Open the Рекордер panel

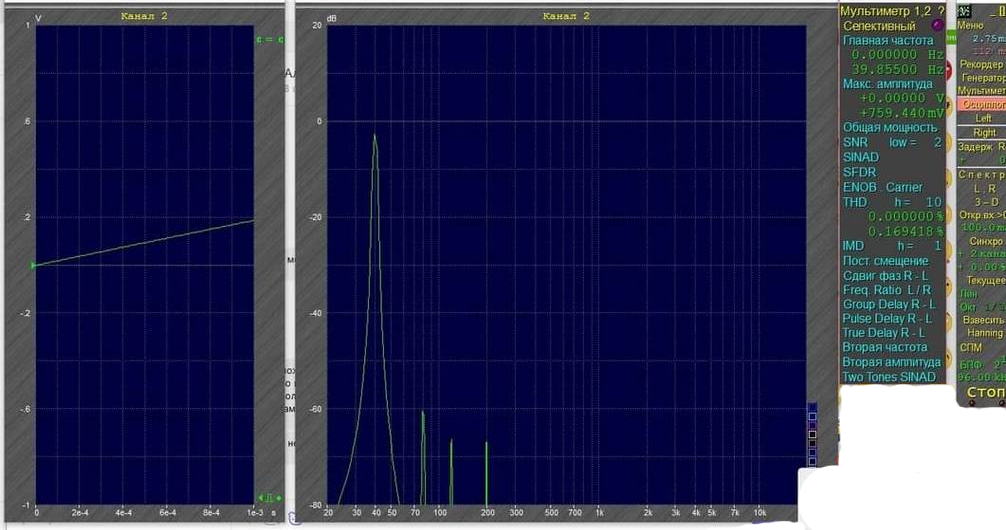pyautogui.click(x=982, y=64)
